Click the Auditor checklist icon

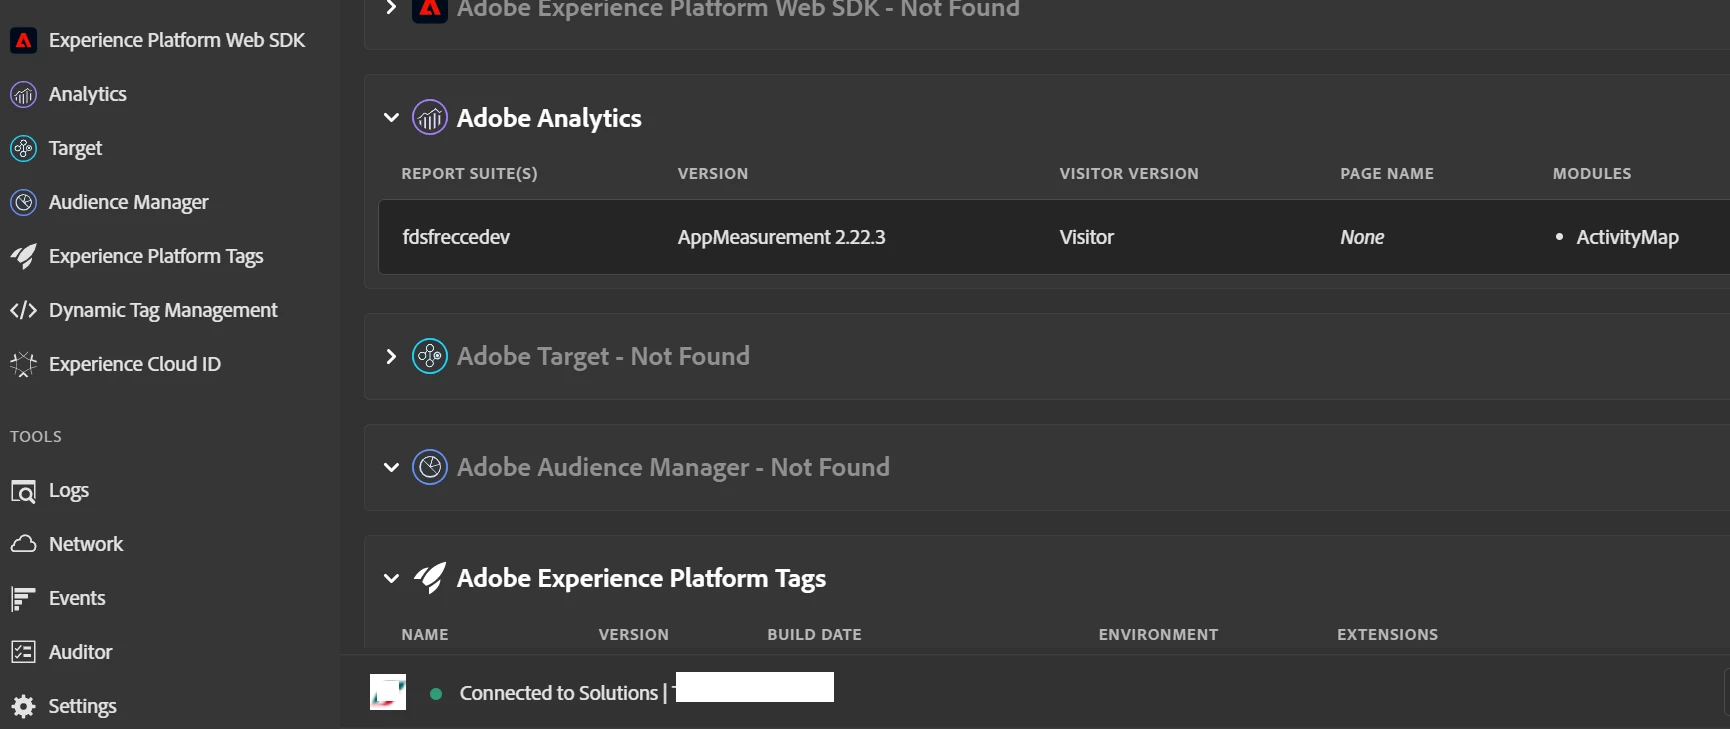(x=23, y=652)
